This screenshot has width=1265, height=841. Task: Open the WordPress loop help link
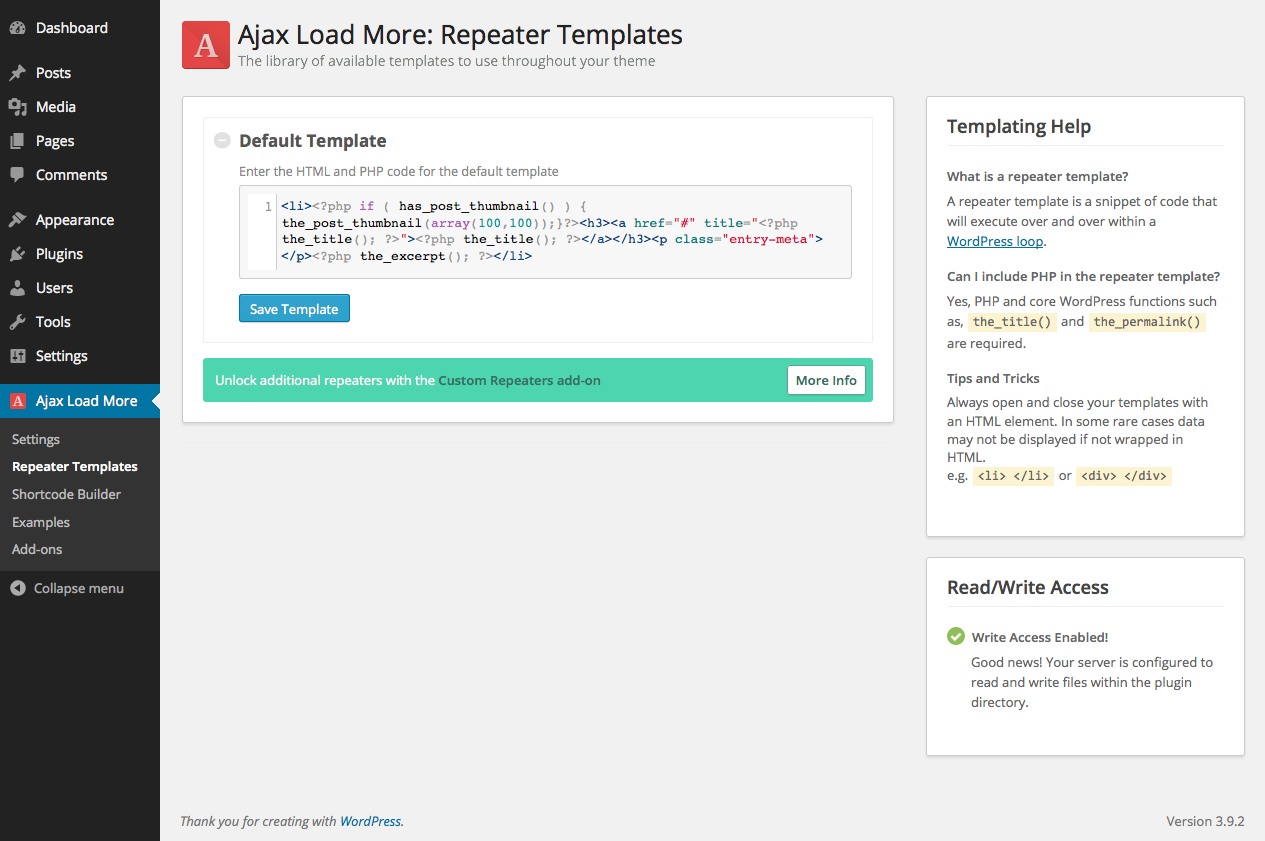point(995,241)
